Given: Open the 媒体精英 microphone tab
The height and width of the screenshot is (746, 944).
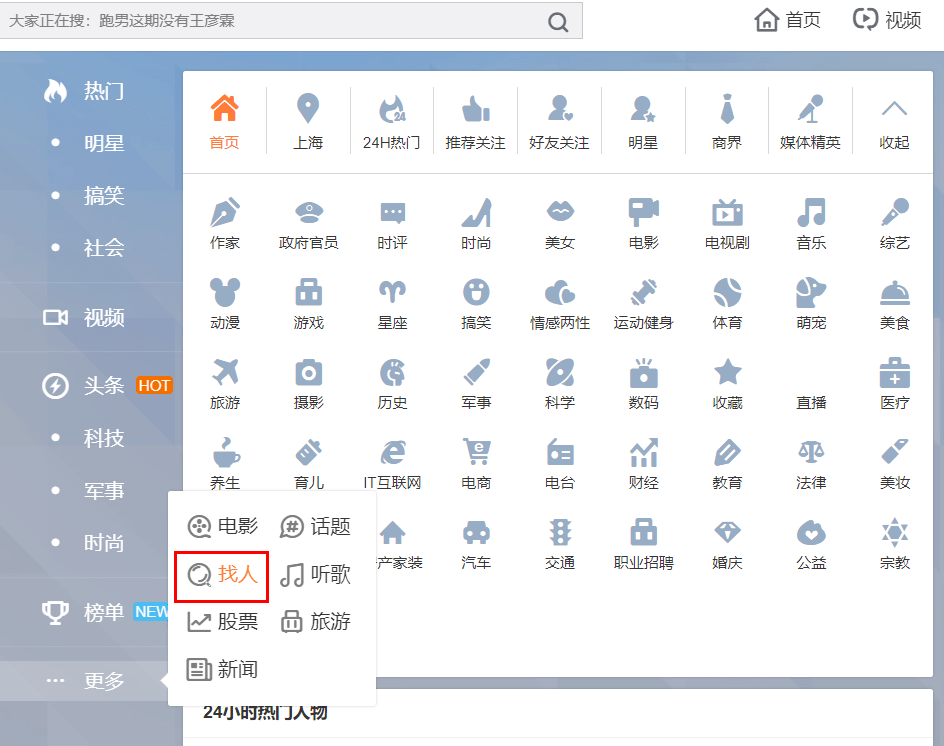Looking at the screenshot, I should [x=810, y=122].
